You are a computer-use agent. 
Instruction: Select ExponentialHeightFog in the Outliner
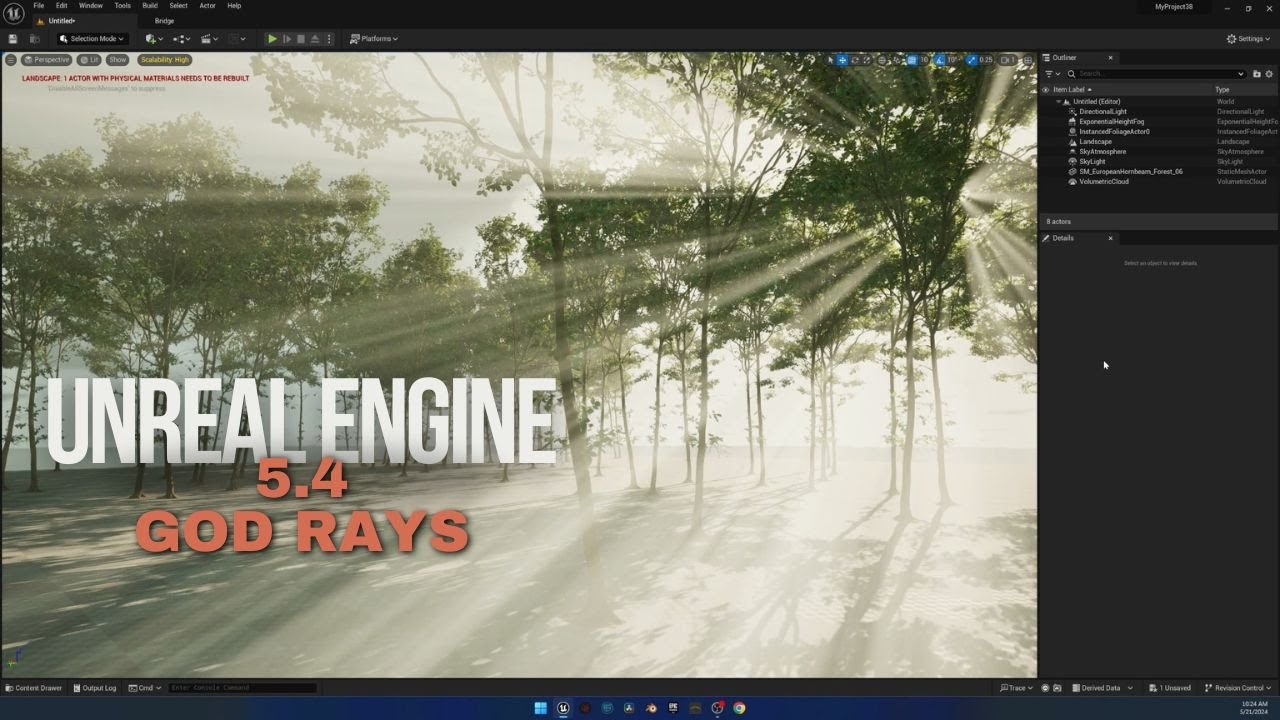click(x=1111, y=122)
